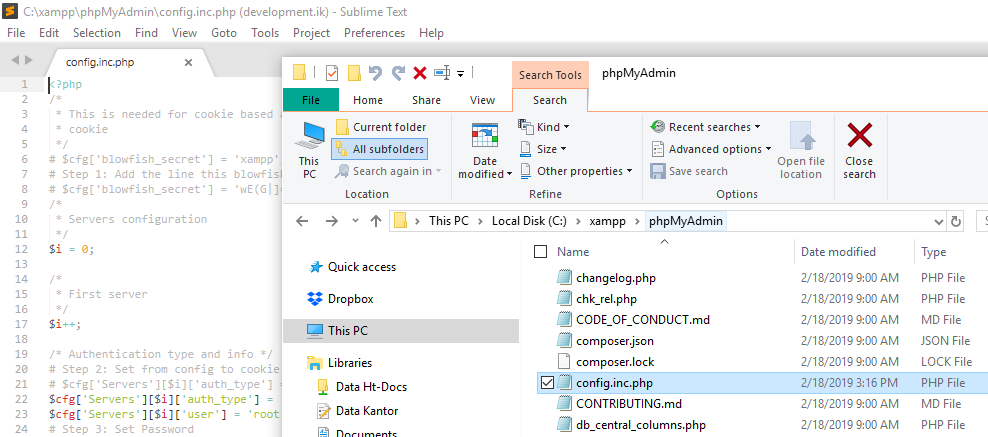The width and height of the screenshot is (988, 437).
Task: Go up one folder with up arrow
Action: tap(376, 221)
